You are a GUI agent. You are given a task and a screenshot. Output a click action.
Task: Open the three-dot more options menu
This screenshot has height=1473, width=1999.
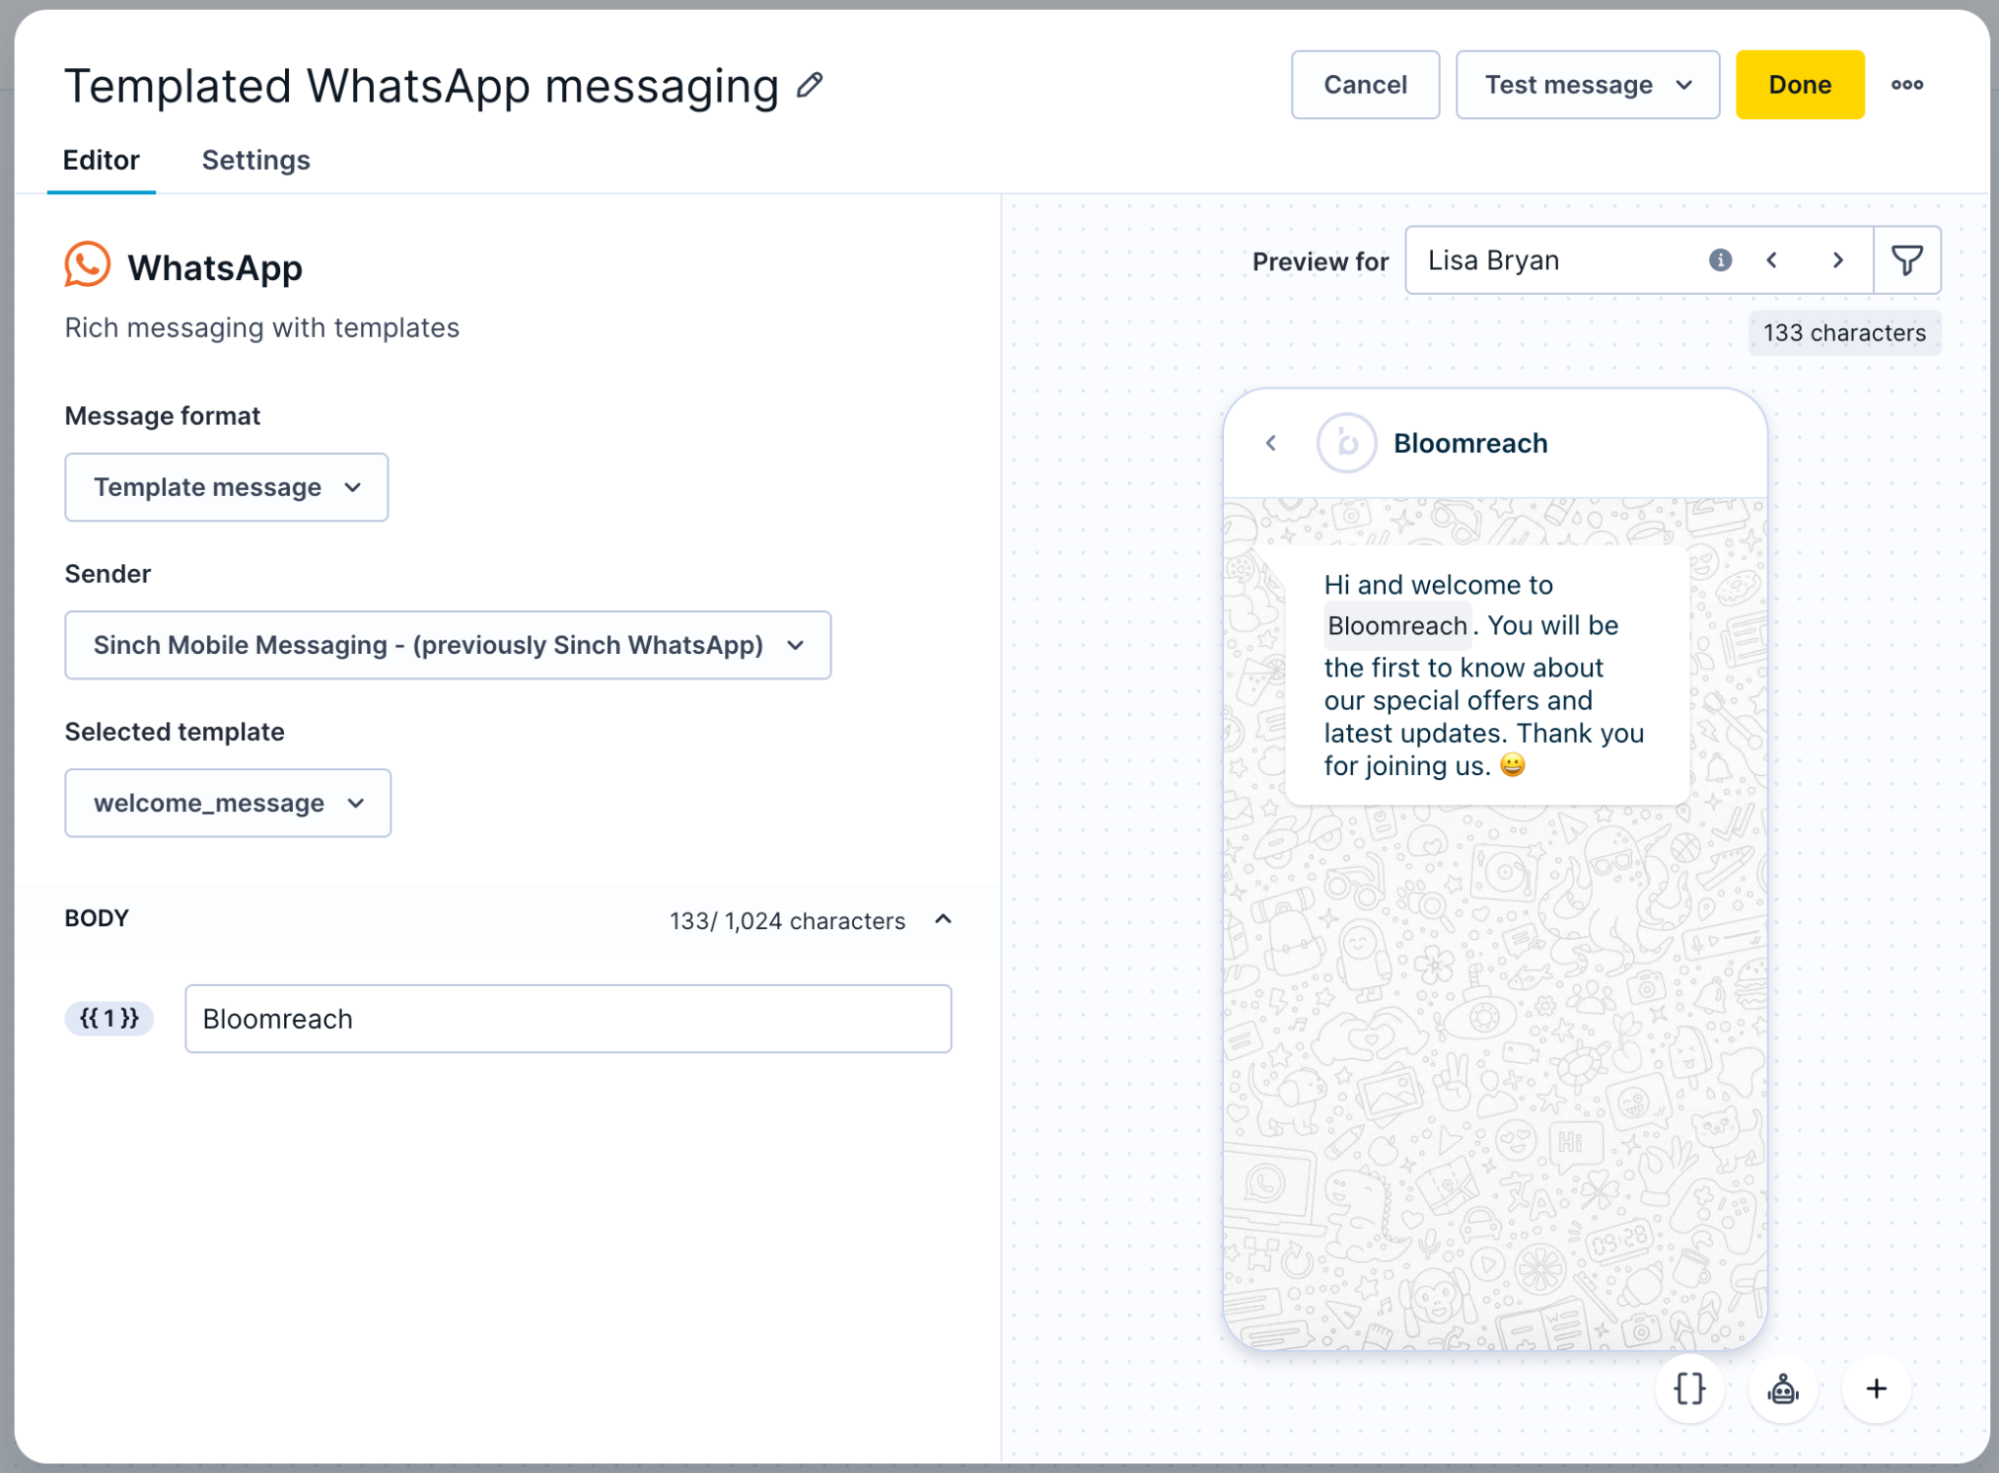click(x=1906, y=85)
